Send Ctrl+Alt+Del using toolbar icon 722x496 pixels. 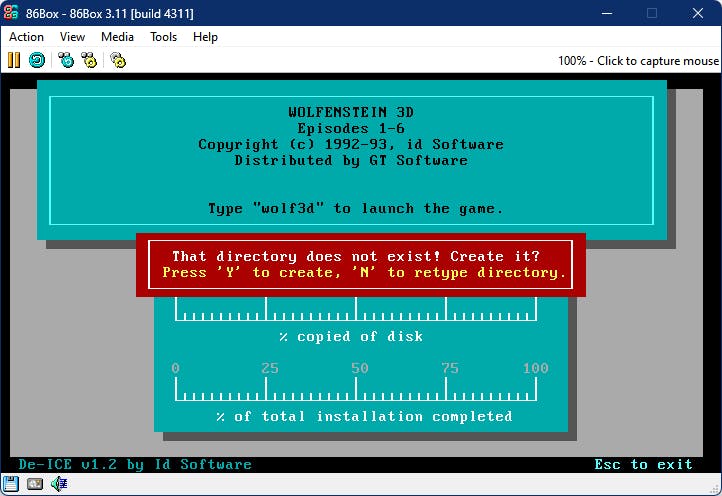click(x=66, y=60)
